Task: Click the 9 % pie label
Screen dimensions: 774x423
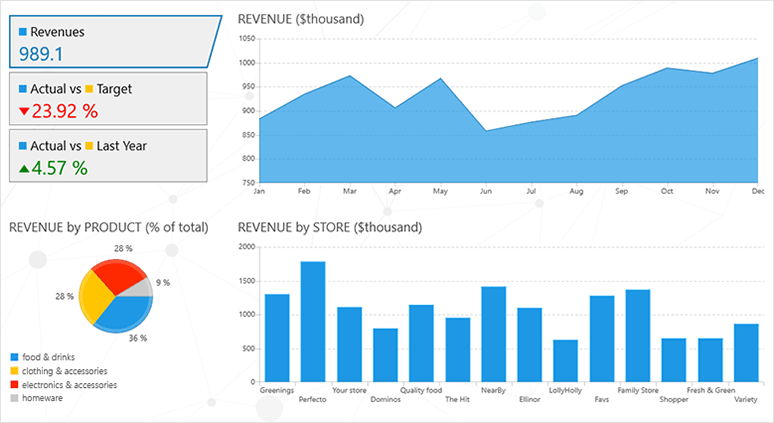Action: (163, 283)
